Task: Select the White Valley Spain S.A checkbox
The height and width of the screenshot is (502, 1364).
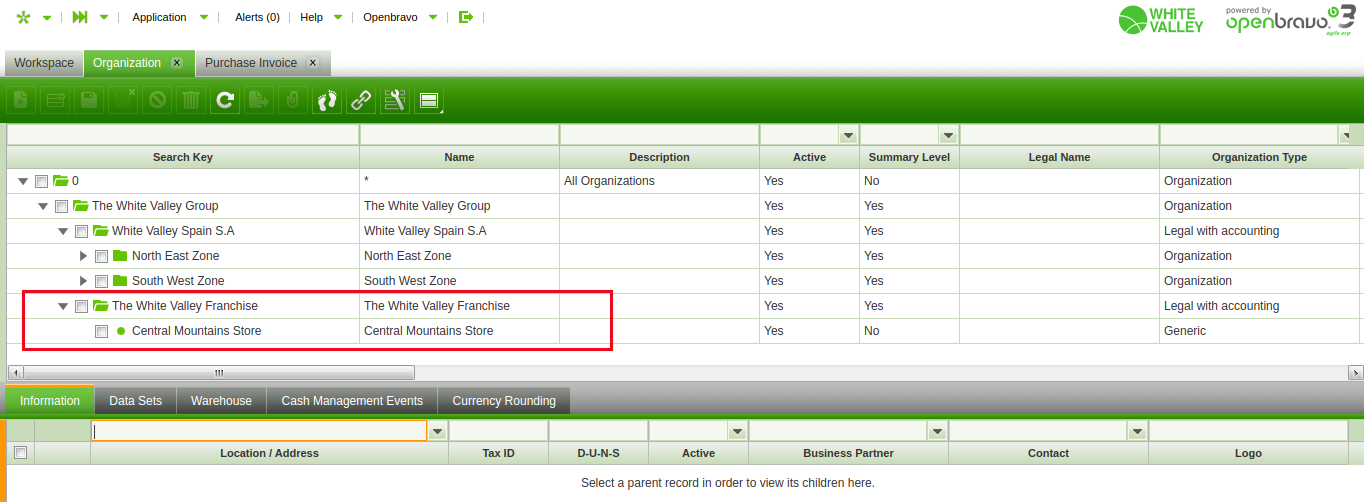Action: point(81,231)
